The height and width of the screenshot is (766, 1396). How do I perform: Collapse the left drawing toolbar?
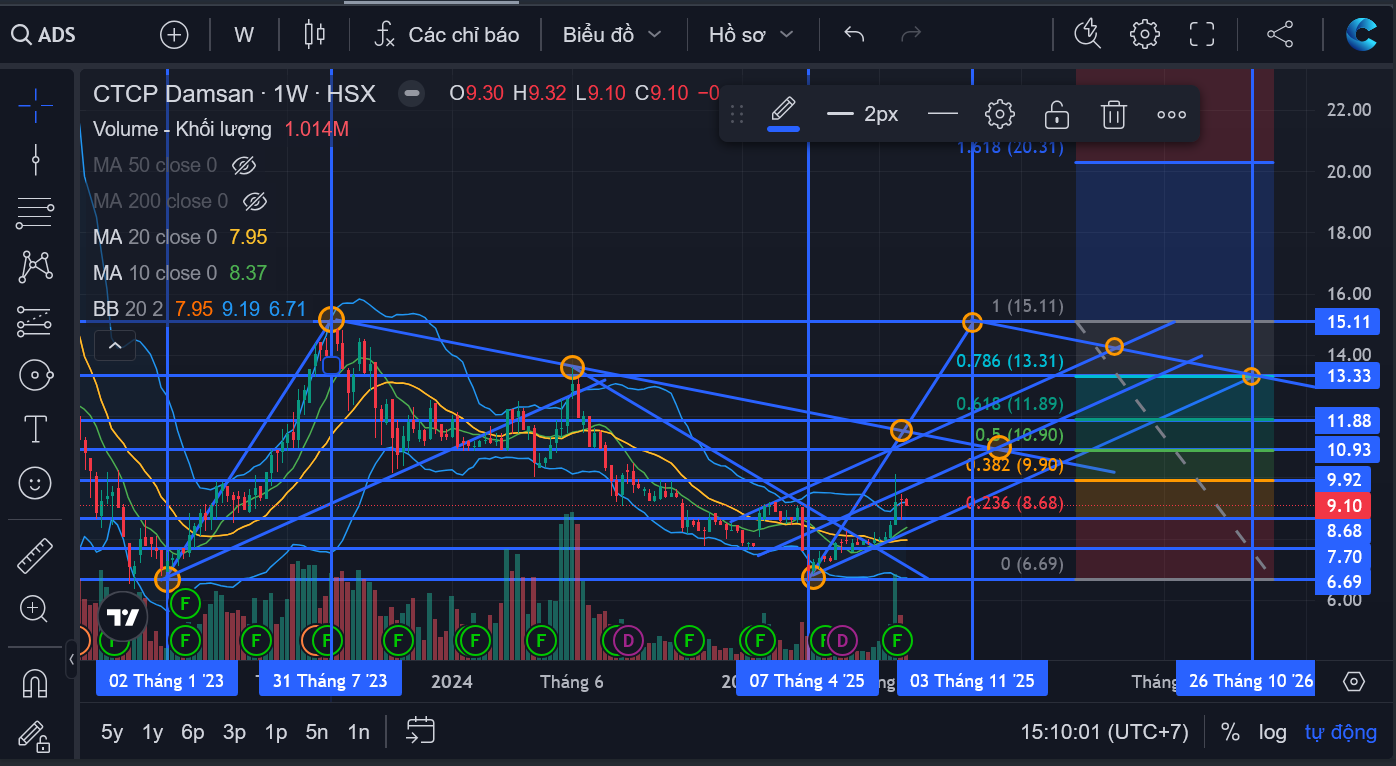(x=72, y=659)
